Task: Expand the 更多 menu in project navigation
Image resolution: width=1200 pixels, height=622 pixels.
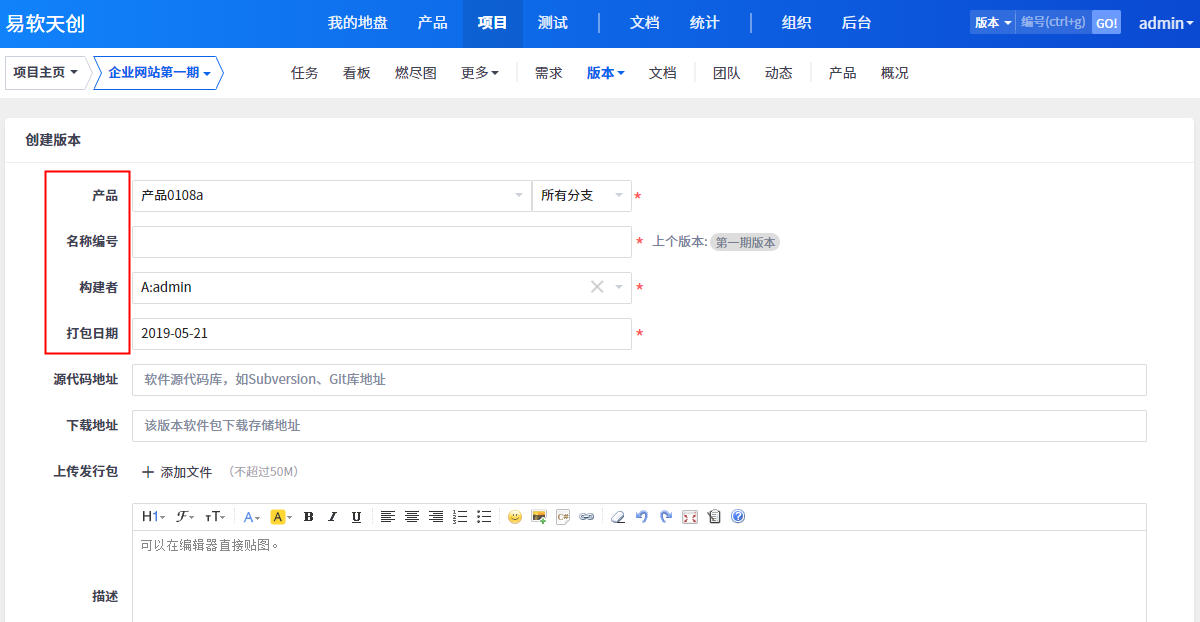Action: (479, 73)
